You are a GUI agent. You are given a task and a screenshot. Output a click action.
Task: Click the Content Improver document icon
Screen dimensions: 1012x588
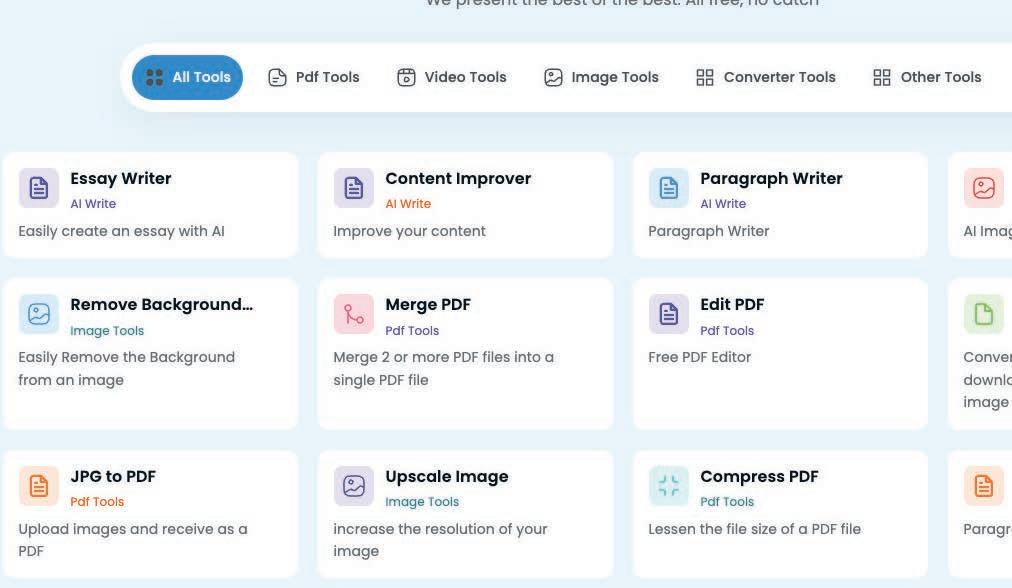[354, 188]
